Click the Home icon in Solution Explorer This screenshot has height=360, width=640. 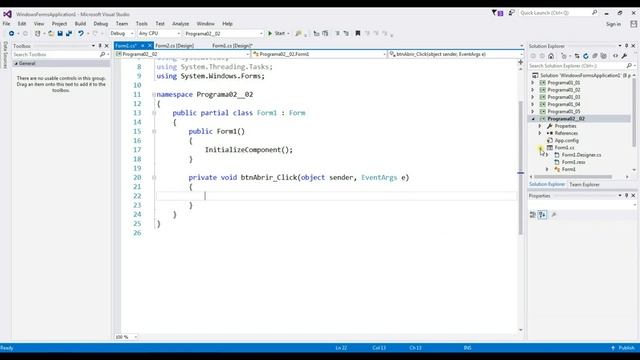(x=551, y=56)
